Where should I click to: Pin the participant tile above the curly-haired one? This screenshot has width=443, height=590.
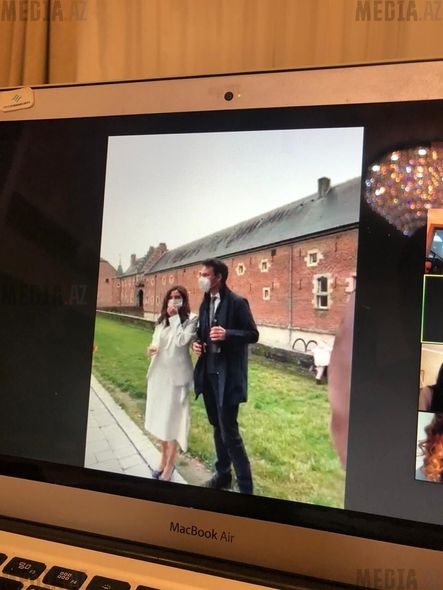click(431, 377)
